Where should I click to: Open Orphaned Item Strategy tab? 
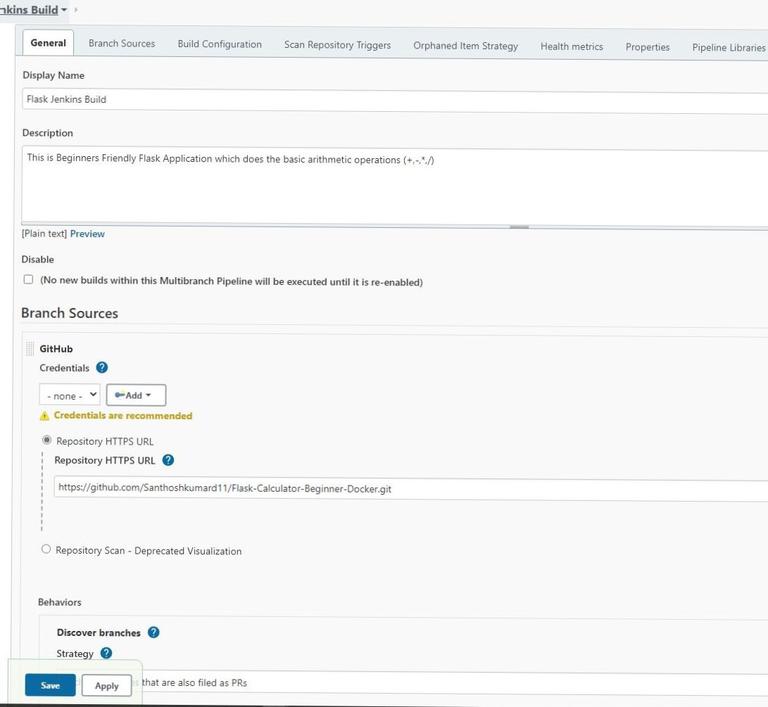[x=465, y=46]
